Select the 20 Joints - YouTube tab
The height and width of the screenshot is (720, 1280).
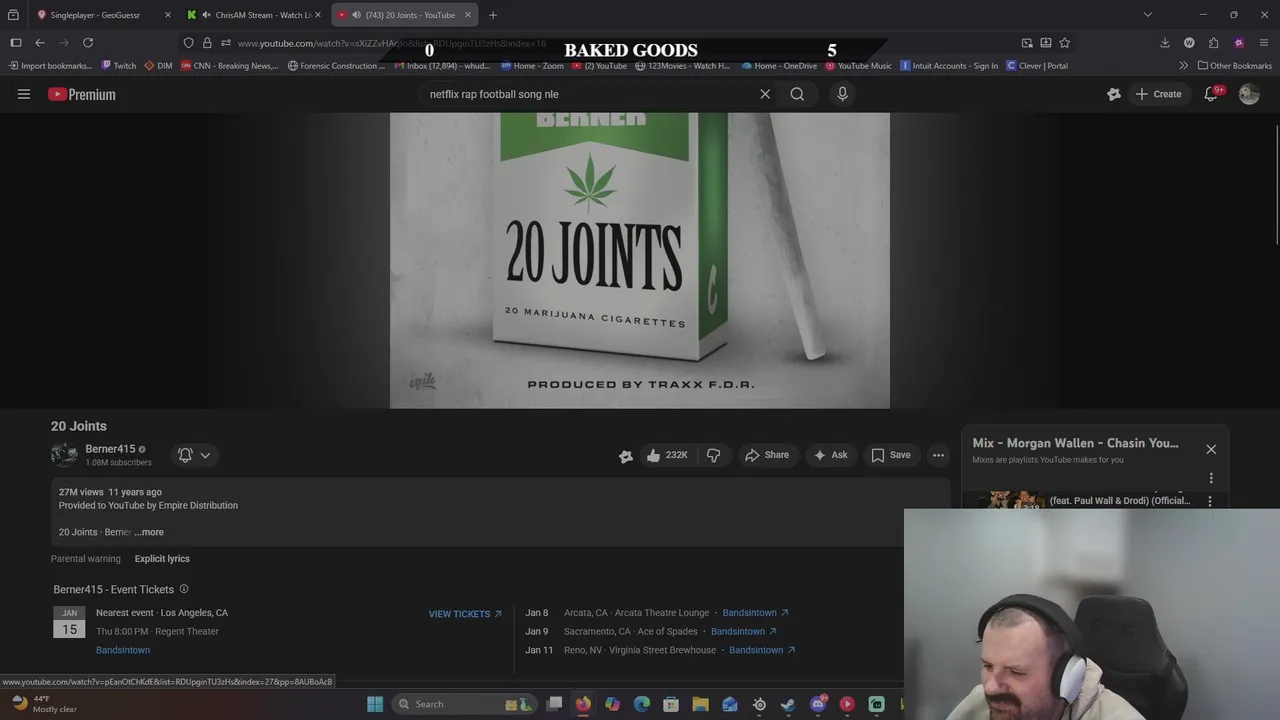405,15
